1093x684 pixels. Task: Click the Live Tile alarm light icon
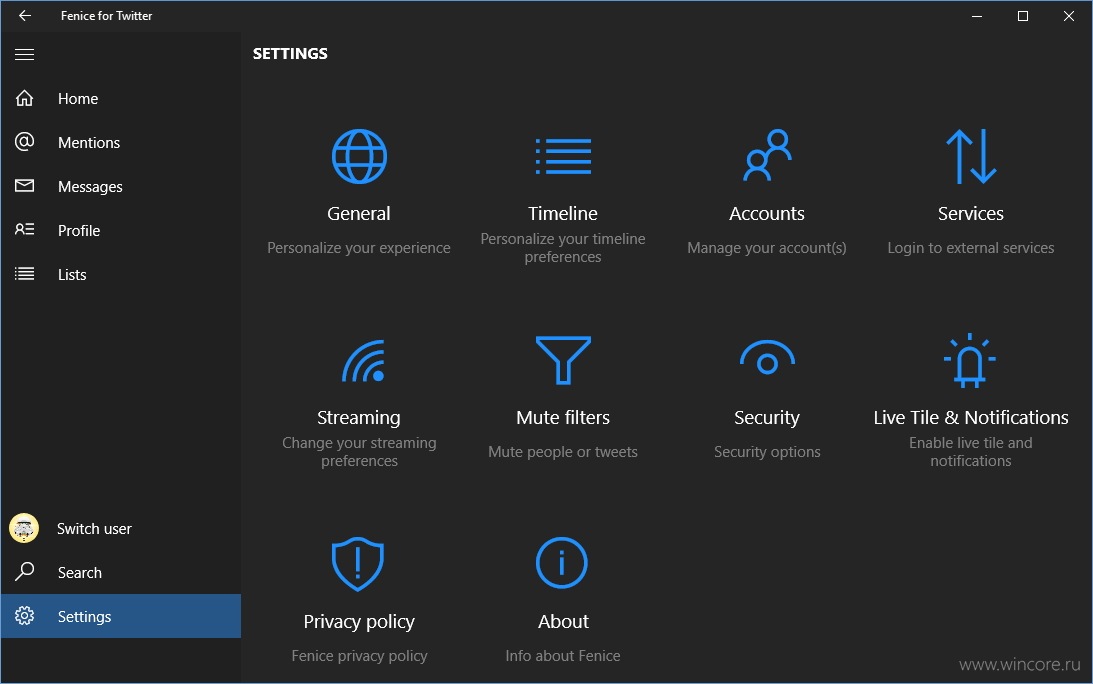tap(970, 360)
